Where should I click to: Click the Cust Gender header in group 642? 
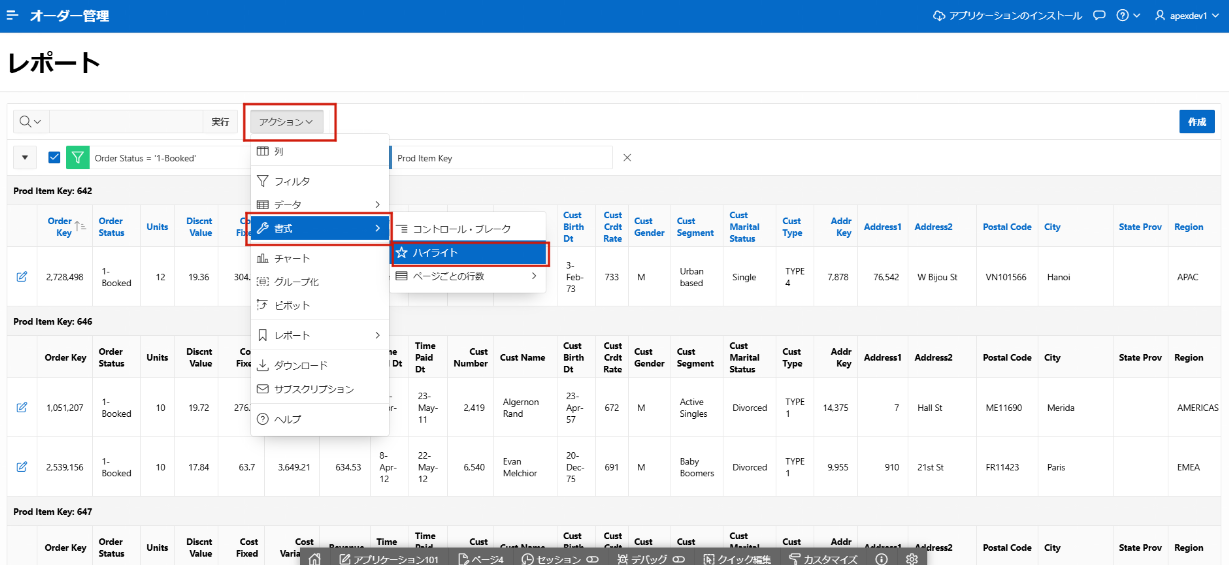[x=649, y=227]
